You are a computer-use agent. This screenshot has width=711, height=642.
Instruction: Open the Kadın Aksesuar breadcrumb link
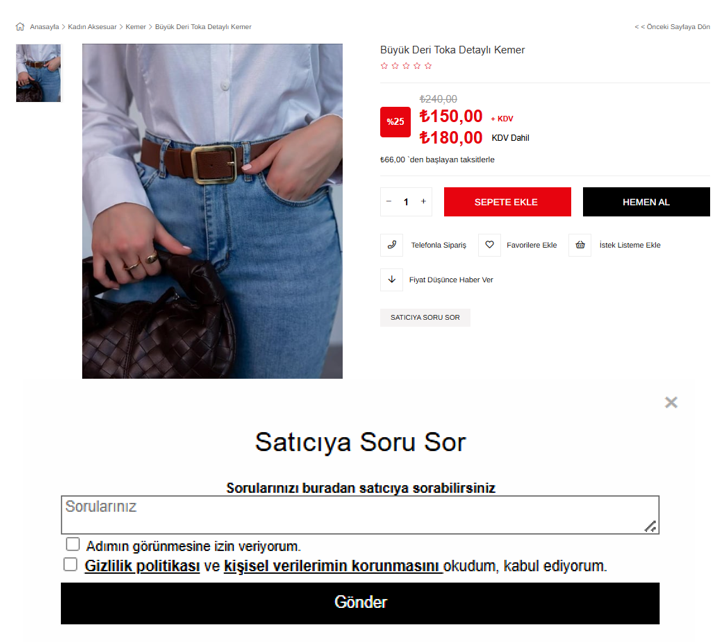point(92,27)
